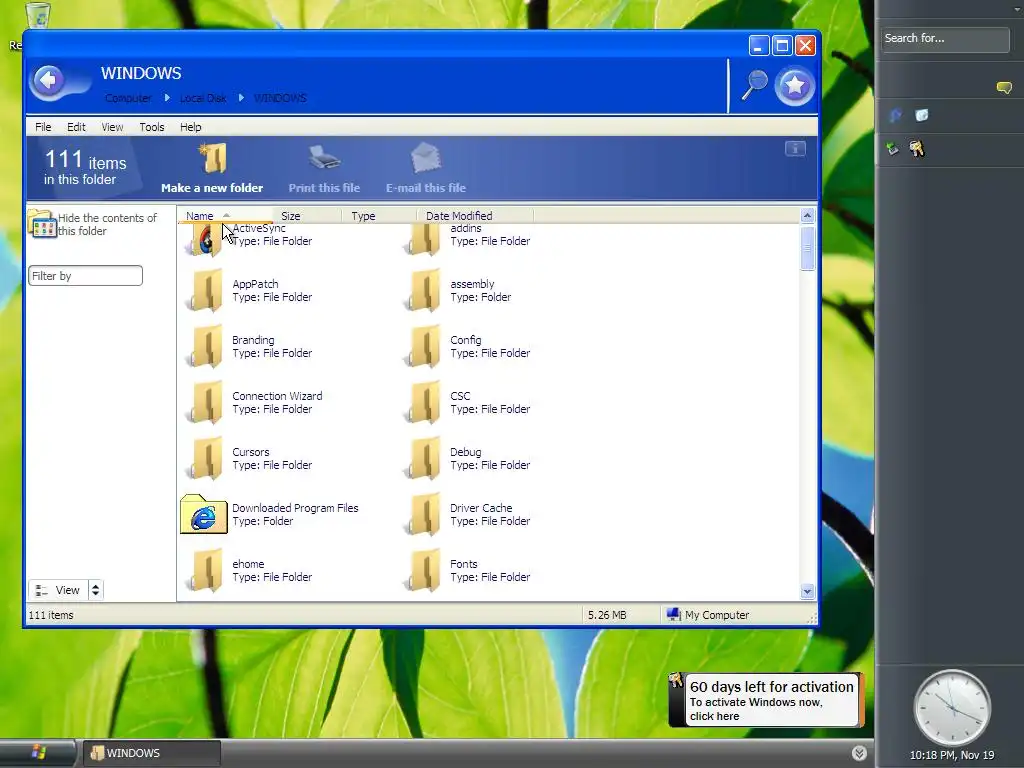Click the keys icon in the sidebar

pos(917,149)
